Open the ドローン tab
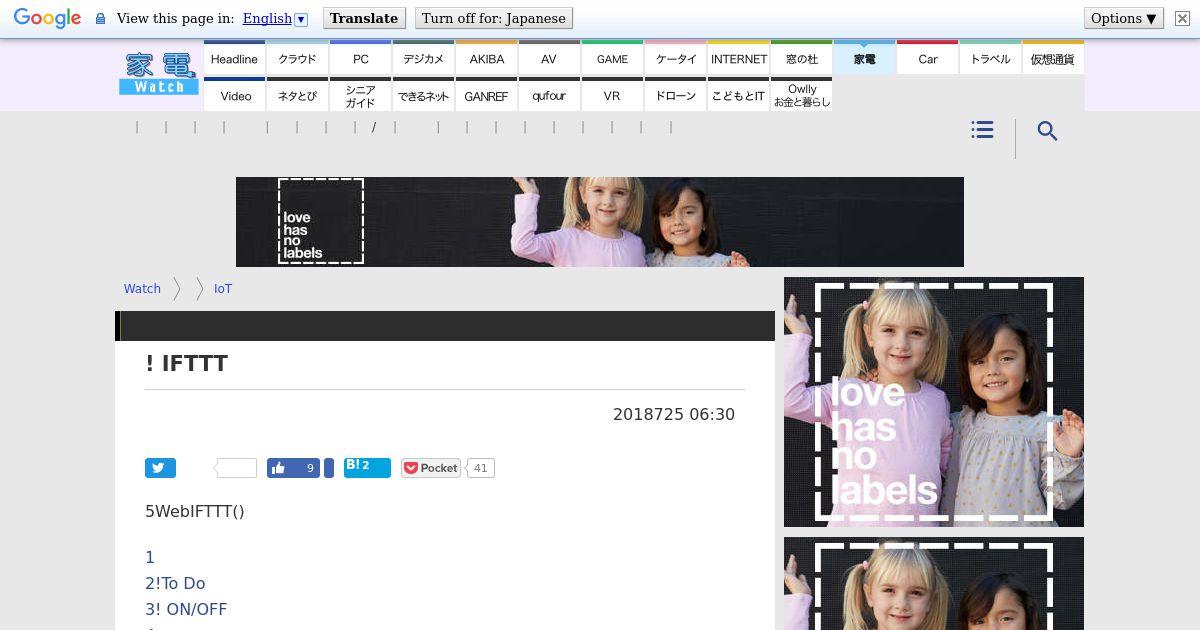Image resolution: width=1200 pixels, height=630 pixels. pos(675,95)
